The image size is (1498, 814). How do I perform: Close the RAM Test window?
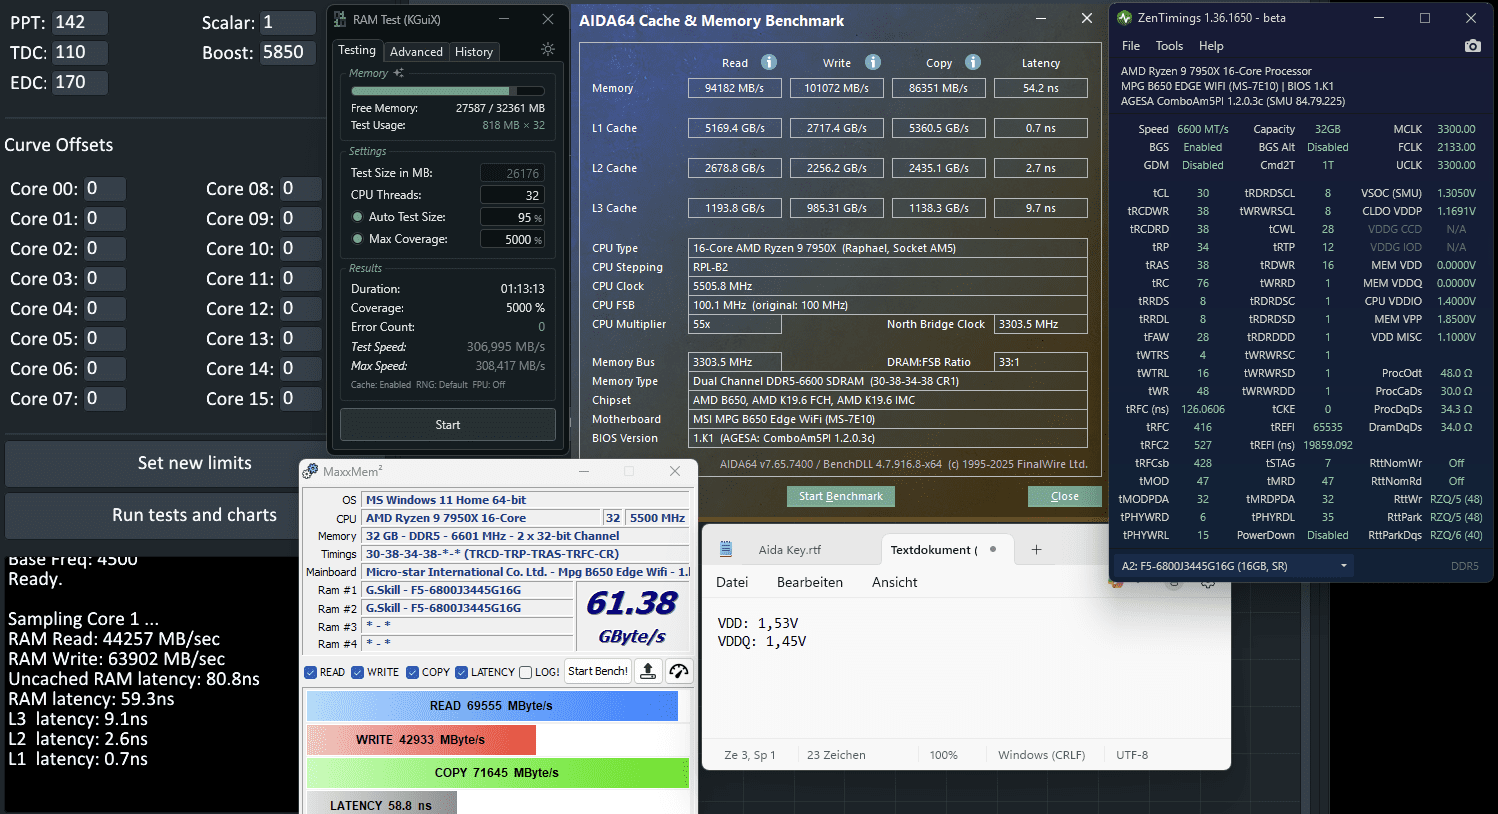point(548,19)
